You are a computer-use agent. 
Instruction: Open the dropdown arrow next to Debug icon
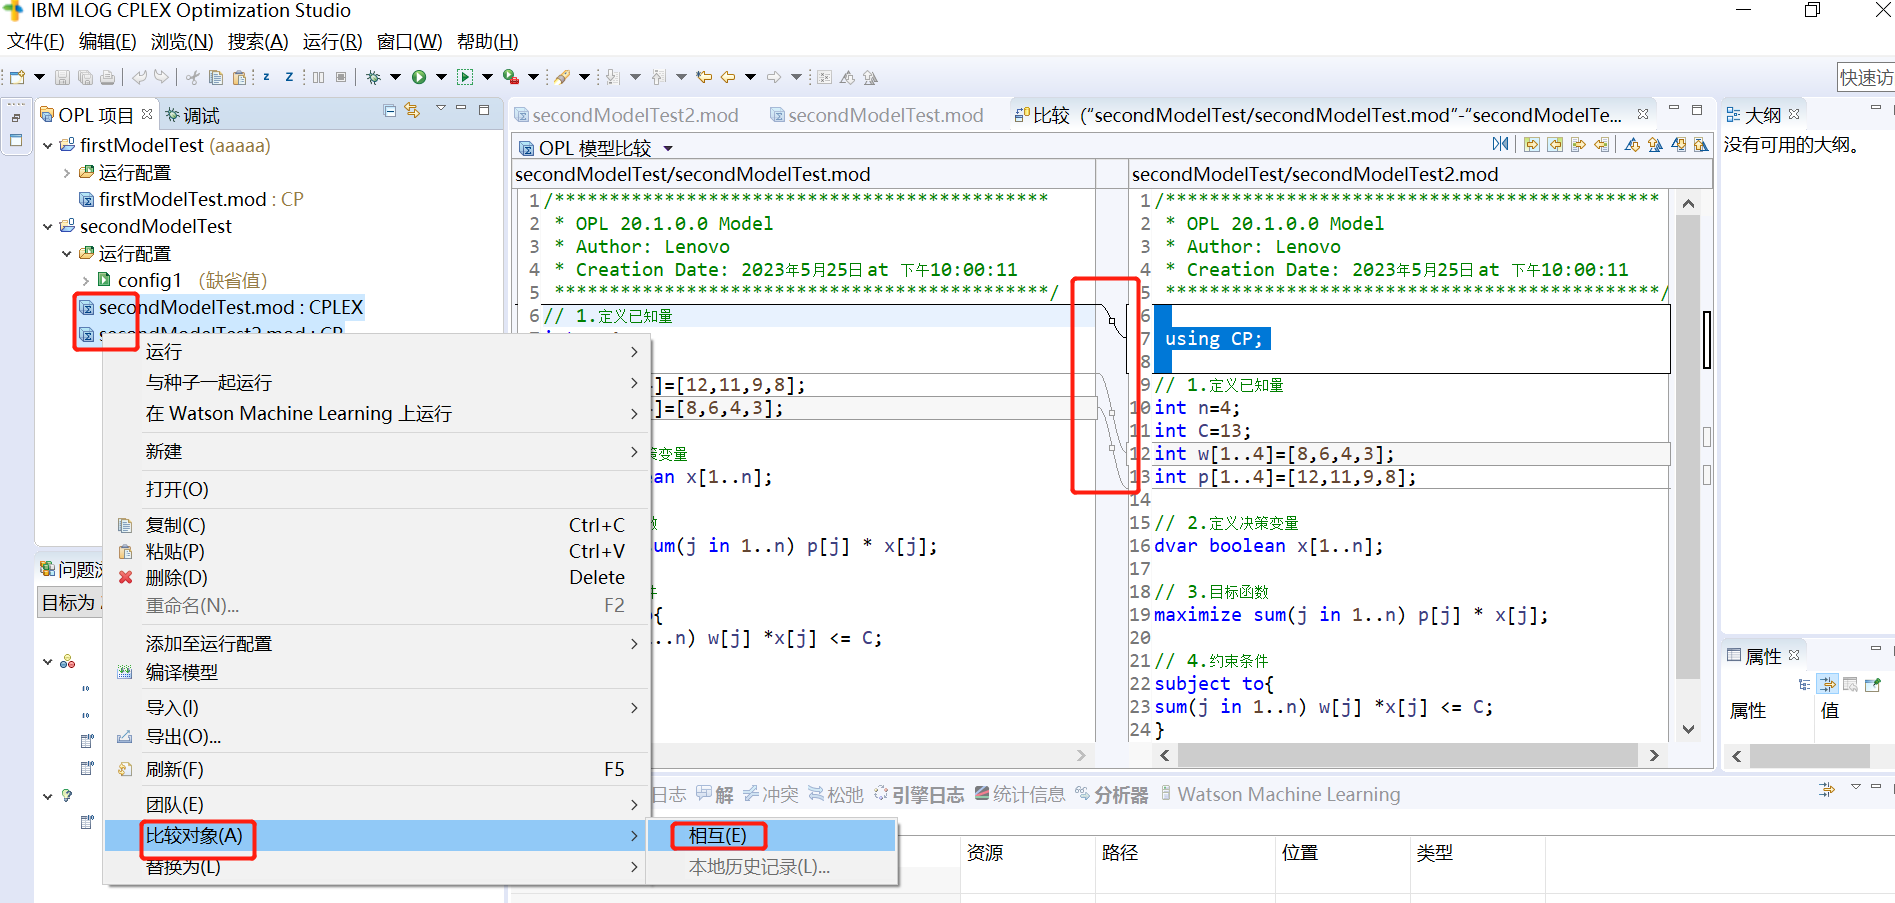[x=395, y=77]
